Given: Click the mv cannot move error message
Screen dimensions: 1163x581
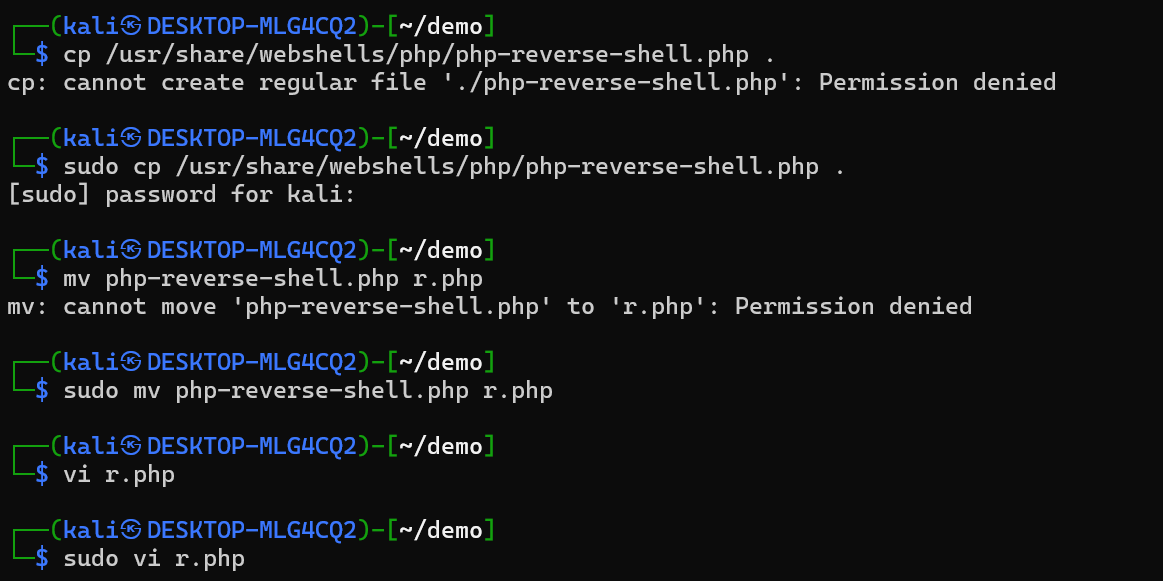Looking at the screenshot, I should point(489,306).
